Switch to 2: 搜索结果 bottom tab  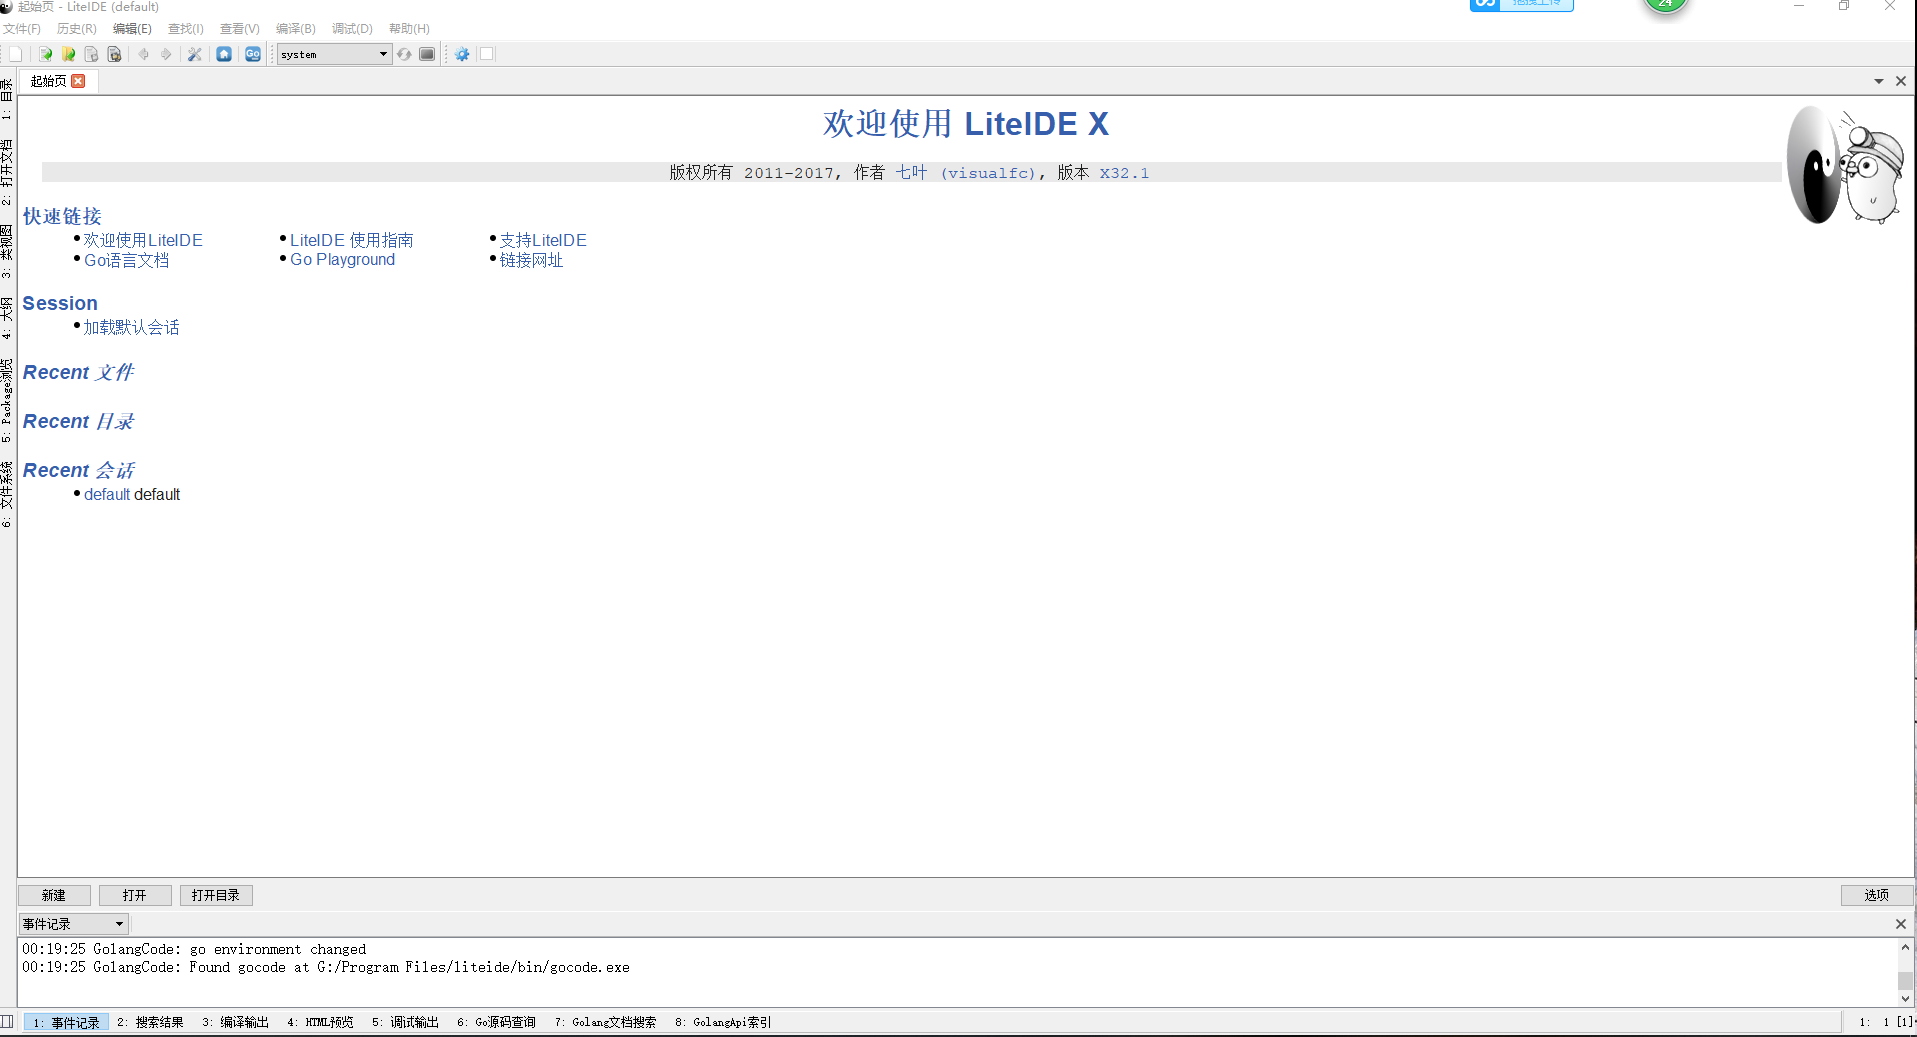[x=150, y=1022]
